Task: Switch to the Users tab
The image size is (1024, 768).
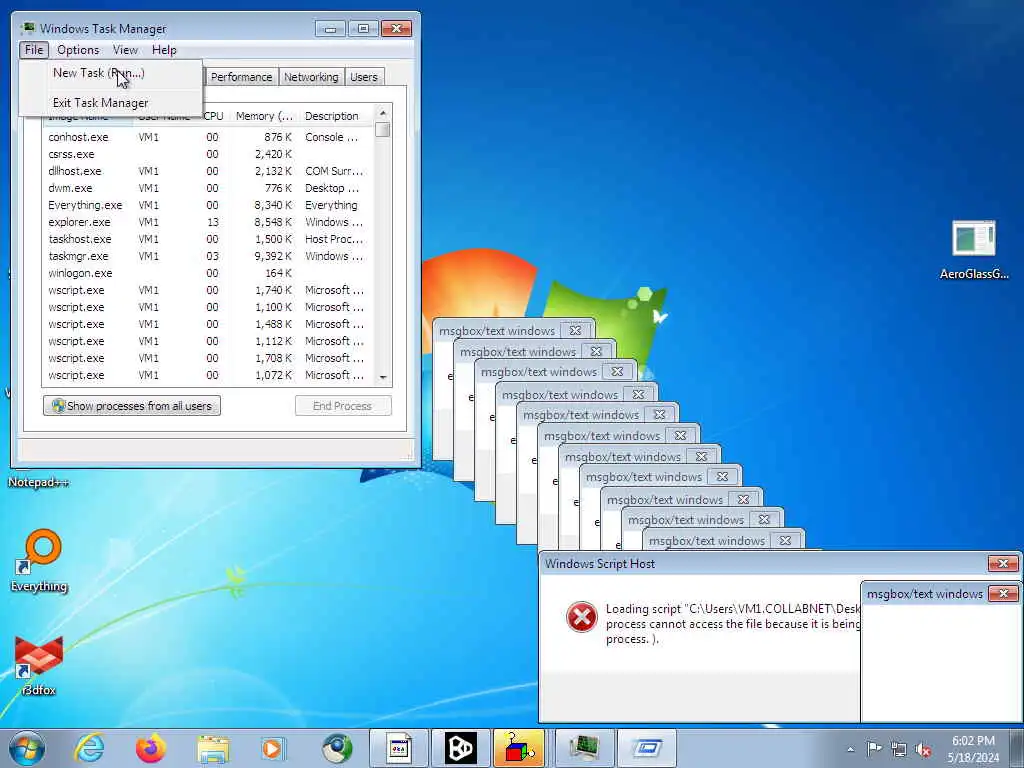Action: 364,77
